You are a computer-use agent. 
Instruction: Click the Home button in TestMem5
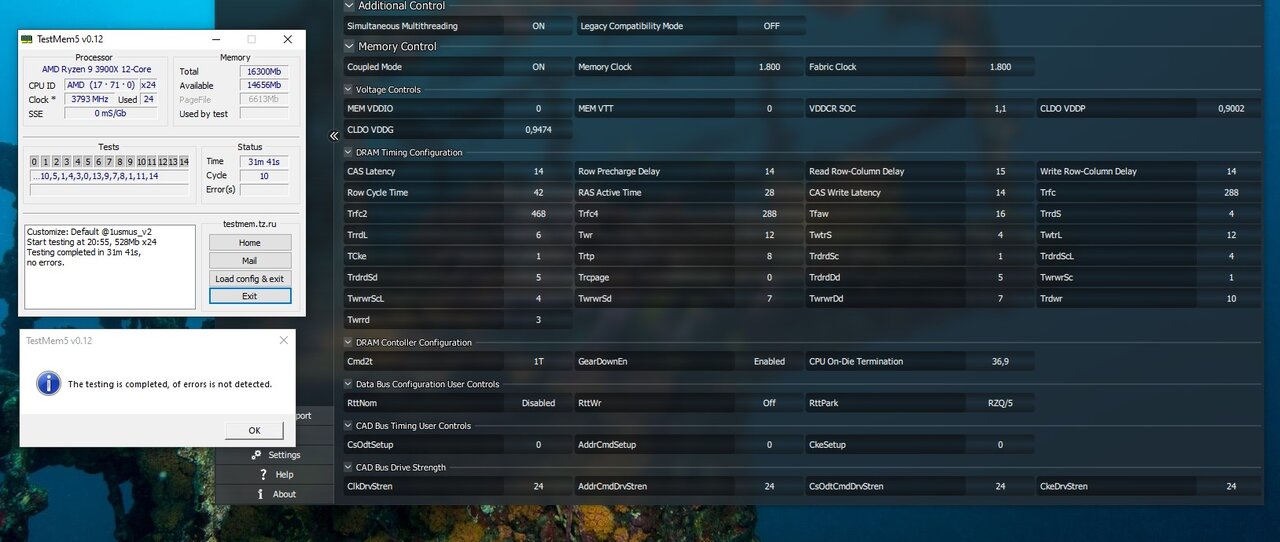[250, 243]
